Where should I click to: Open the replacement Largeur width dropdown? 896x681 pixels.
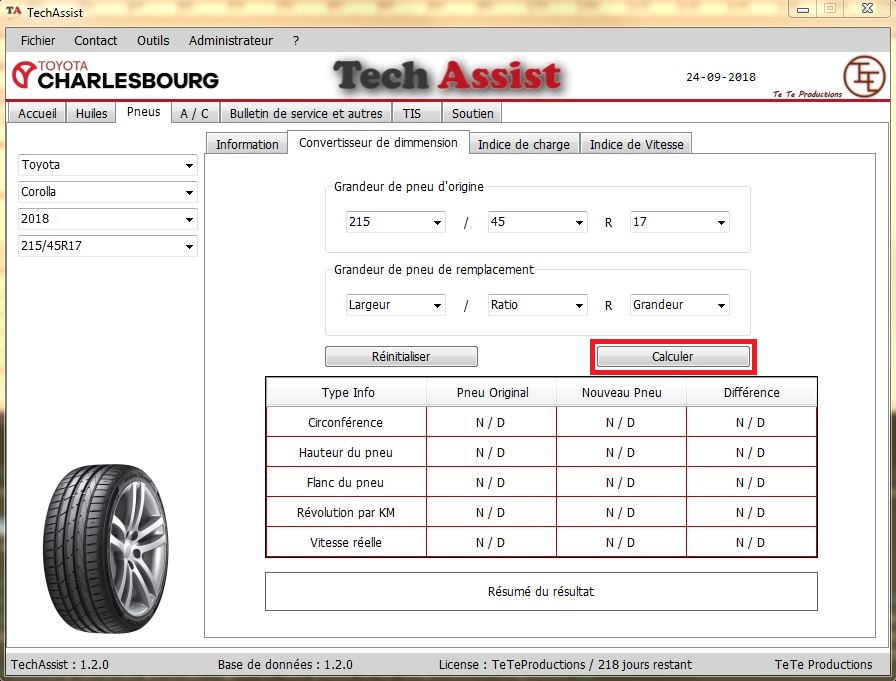(x=395, y=305)
